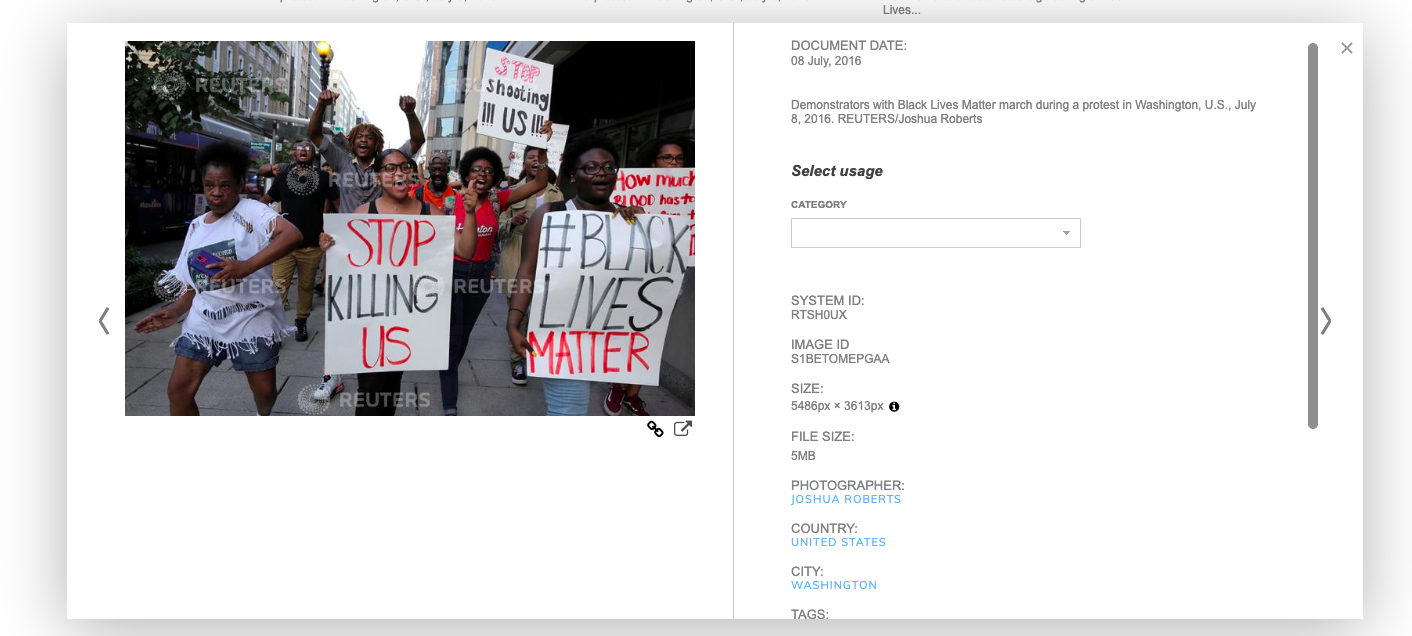The height and width of the screenshot is (636, 1412).
Task: Click the document date 08 July, 2016
Action: tap(826, 61)
